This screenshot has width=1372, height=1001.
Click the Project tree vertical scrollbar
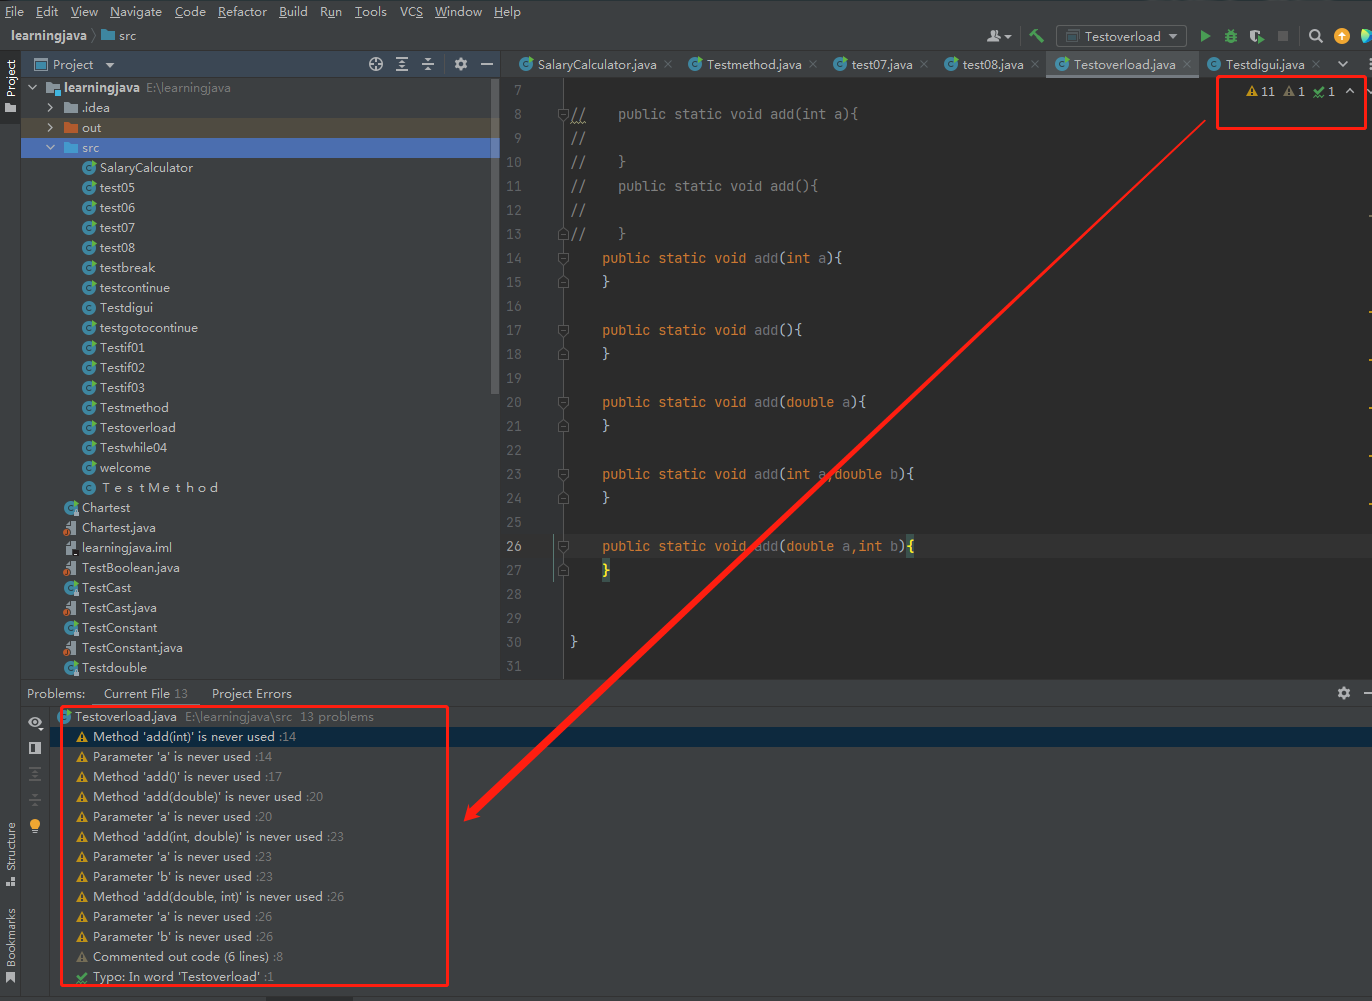[494, 236]
